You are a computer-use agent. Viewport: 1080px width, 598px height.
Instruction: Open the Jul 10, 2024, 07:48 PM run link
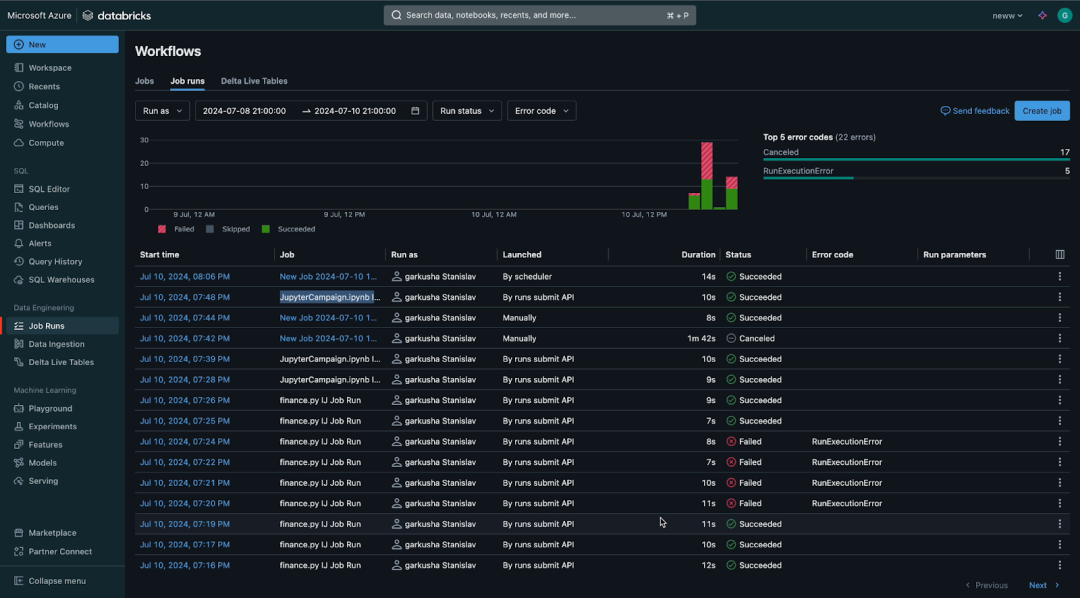(185, 297)
